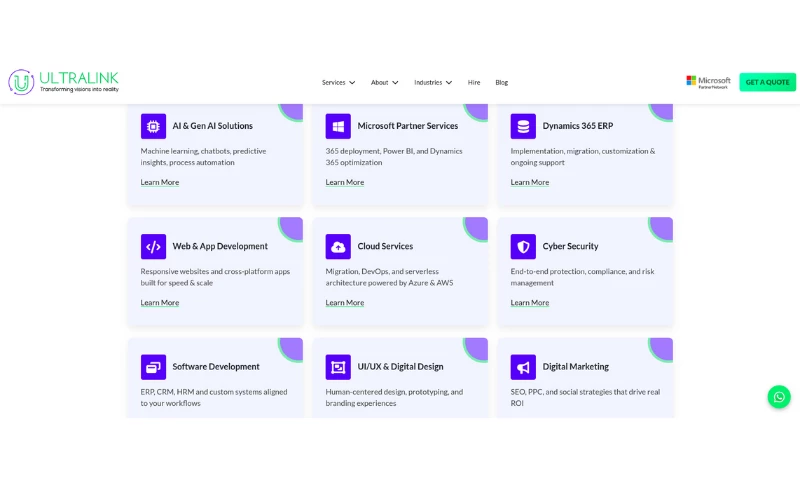Image resolution: width=800 pixels, height=480 pixels.
Task: Click Learn More under Cyber Security
Action: [530, 302]
